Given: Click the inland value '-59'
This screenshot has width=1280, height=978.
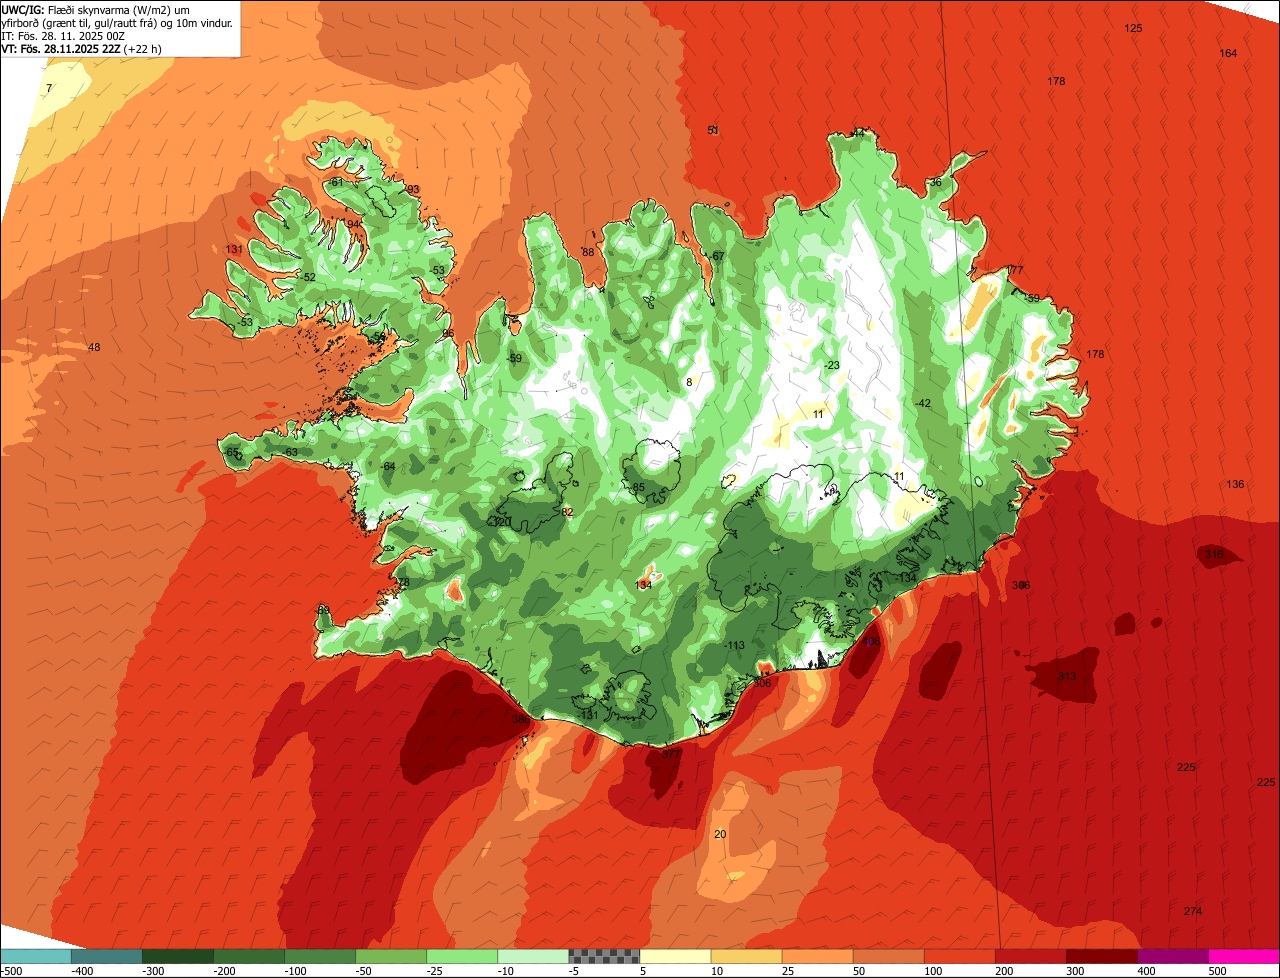Looking at the screenshot, I should pos(514,358).
